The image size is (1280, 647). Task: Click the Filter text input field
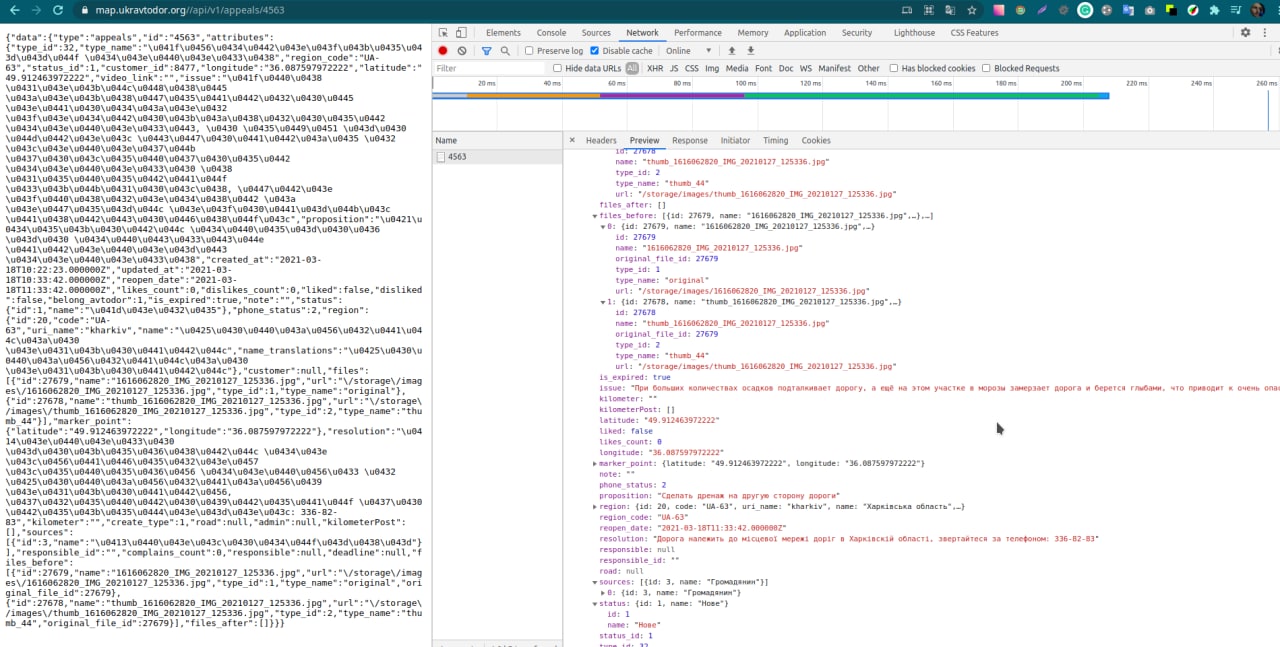tap(490, 69)
